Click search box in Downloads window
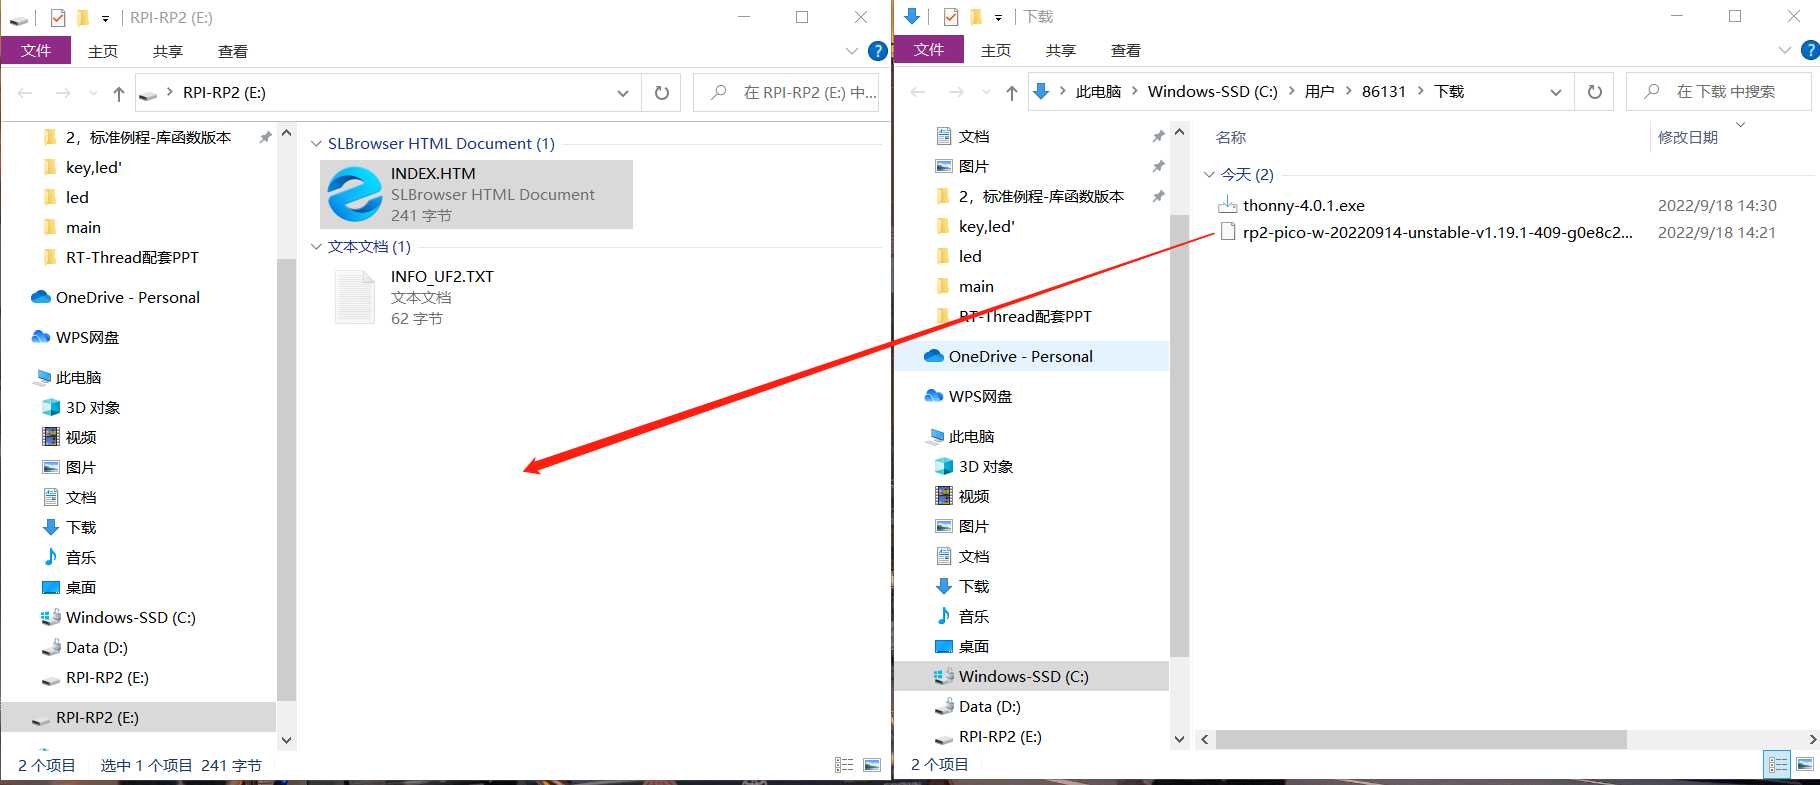Image resolution: width=1820 pixels, height=785 pixels. [1719, 92]
